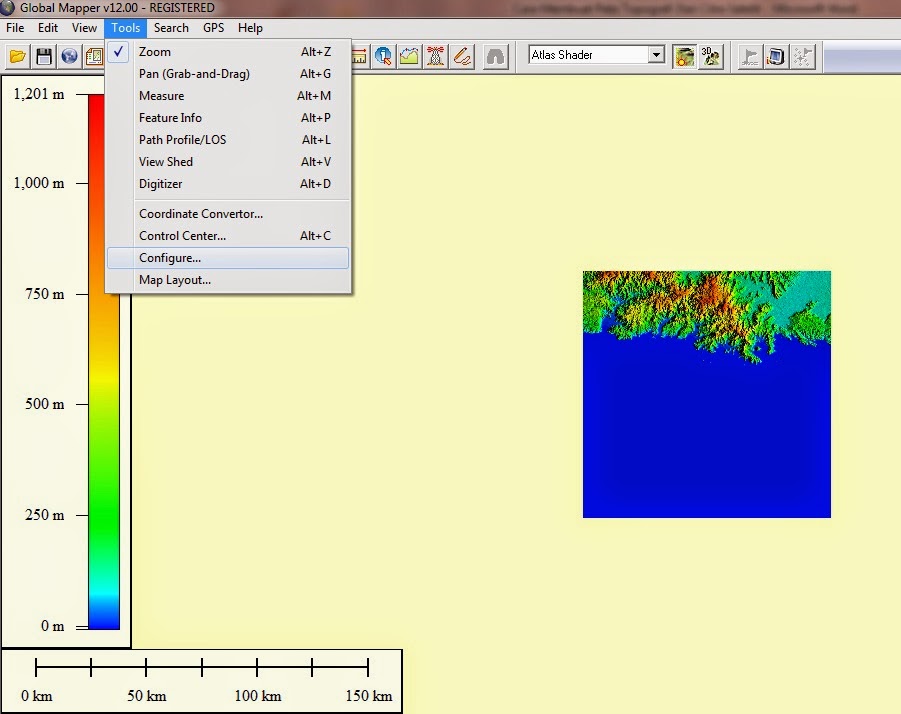Open the Atlas Shader dropdown arrow

tap(656, 55)
